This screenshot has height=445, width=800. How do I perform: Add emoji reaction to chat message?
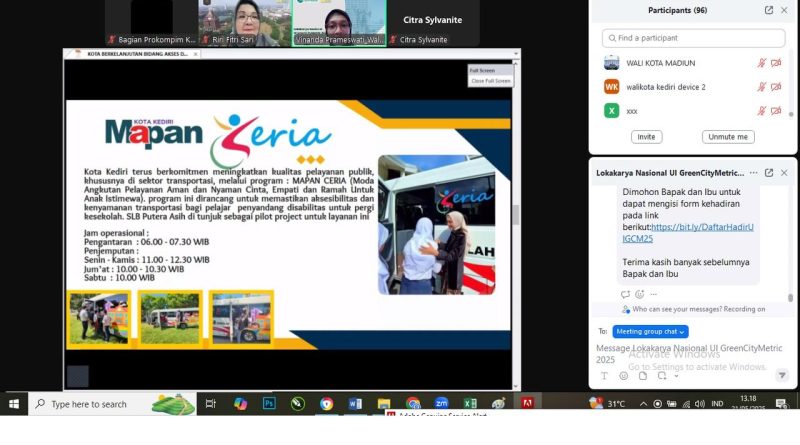pos(640,294)
